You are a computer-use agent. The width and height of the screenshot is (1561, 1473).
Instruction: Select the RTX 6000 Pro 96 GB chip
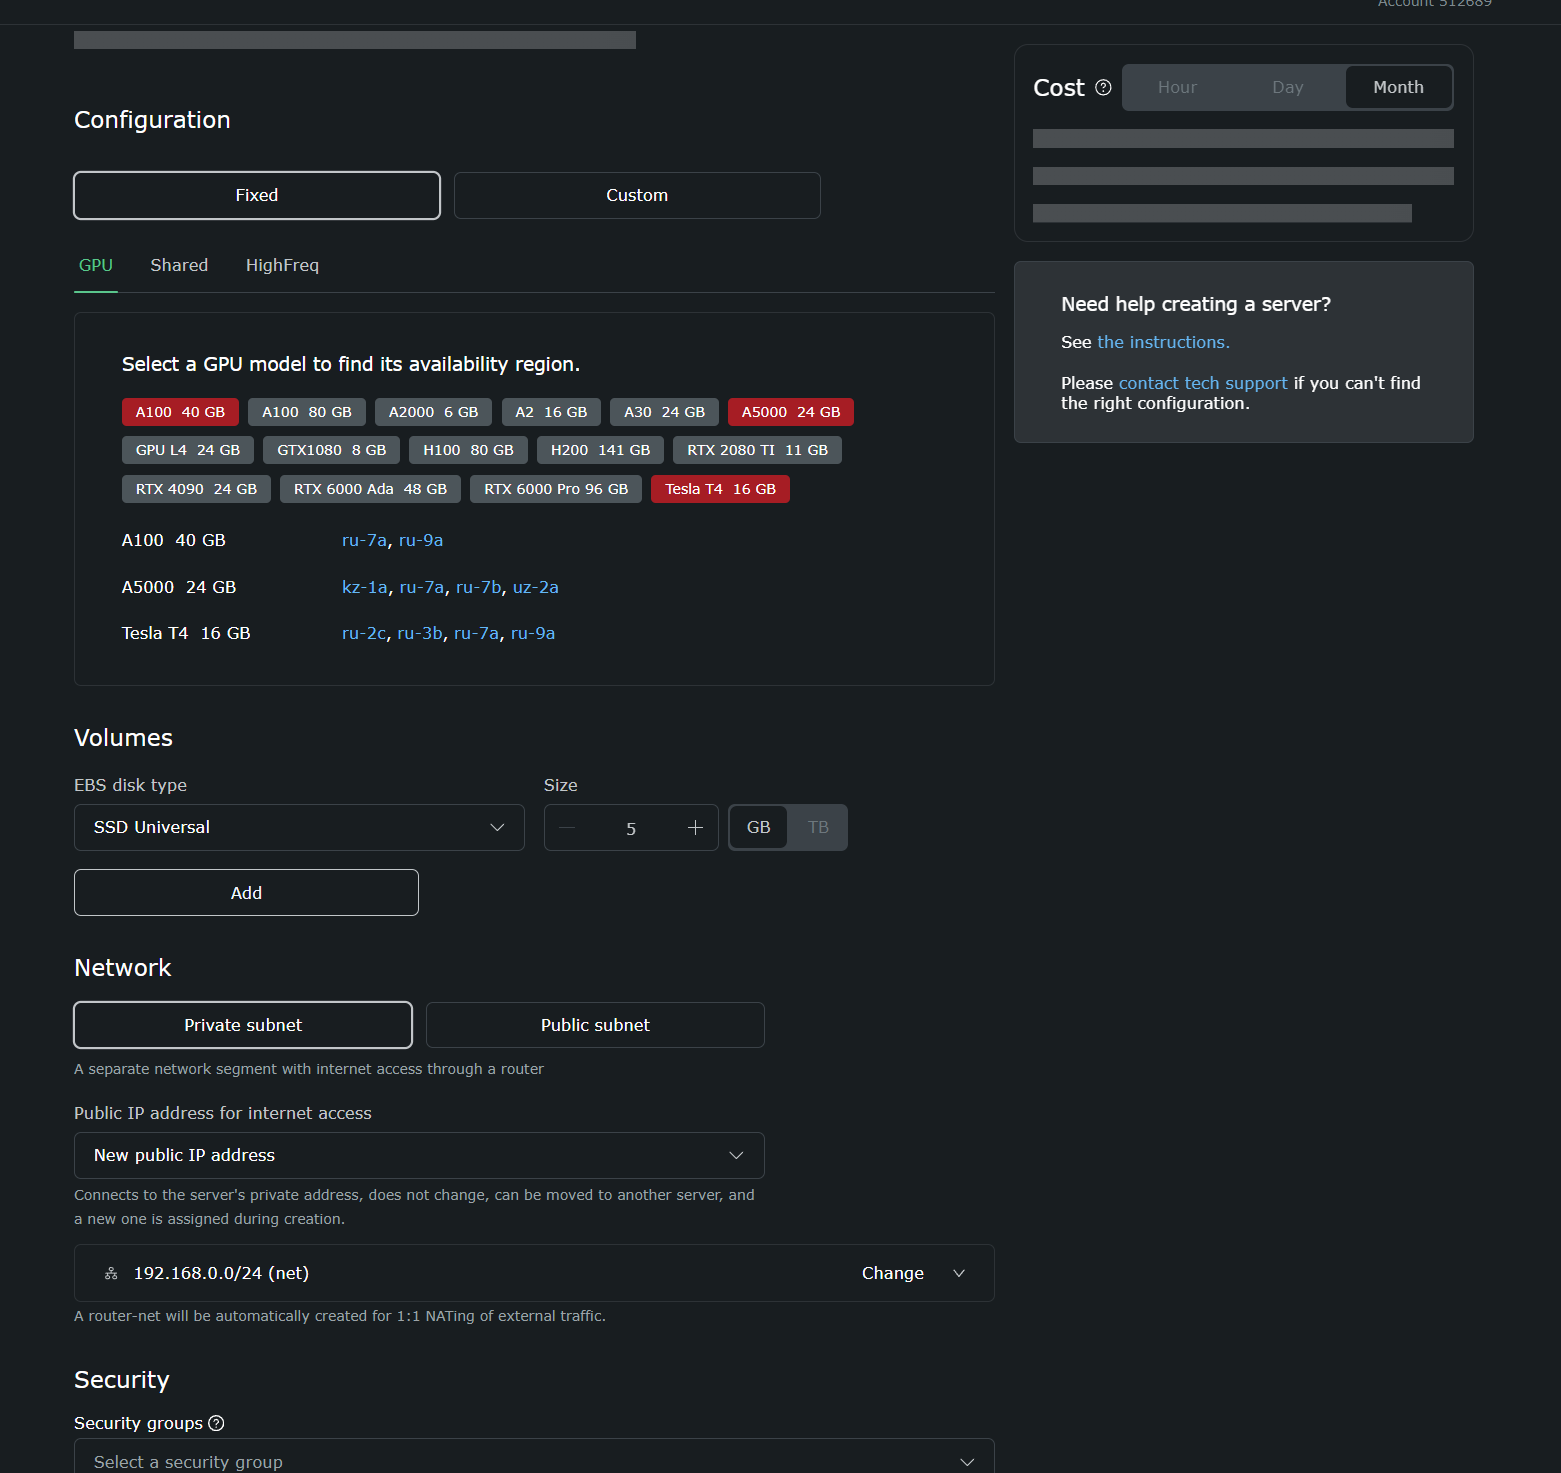(x=556, y=489)
